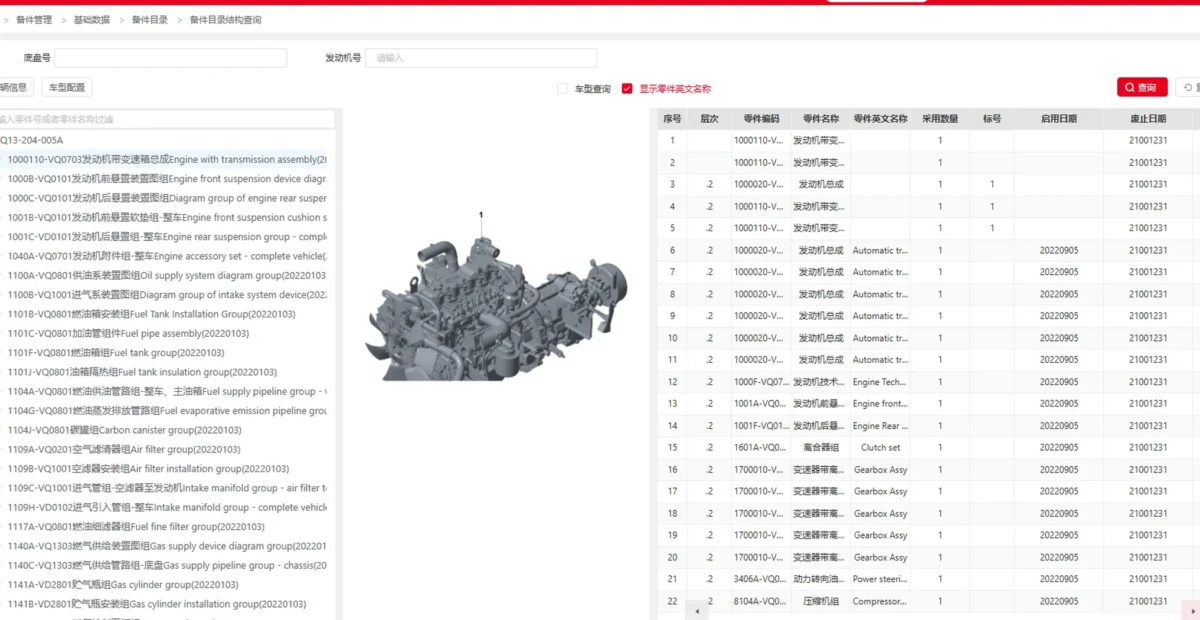Focus the 发动机号 input field

click(480, 58)
